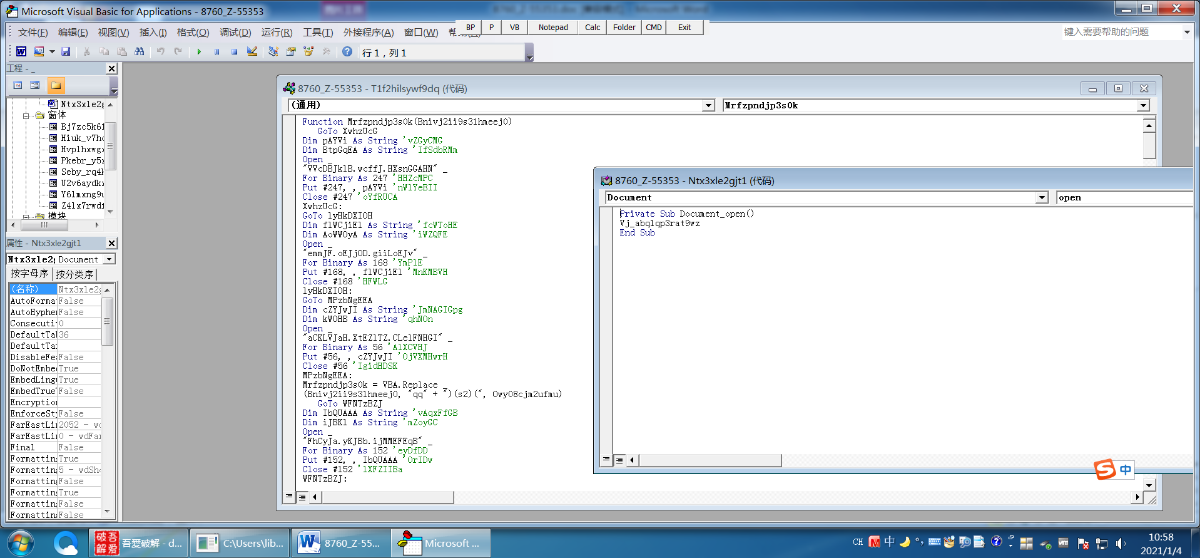Expand the 模块 folder node

tap(28, 217)
